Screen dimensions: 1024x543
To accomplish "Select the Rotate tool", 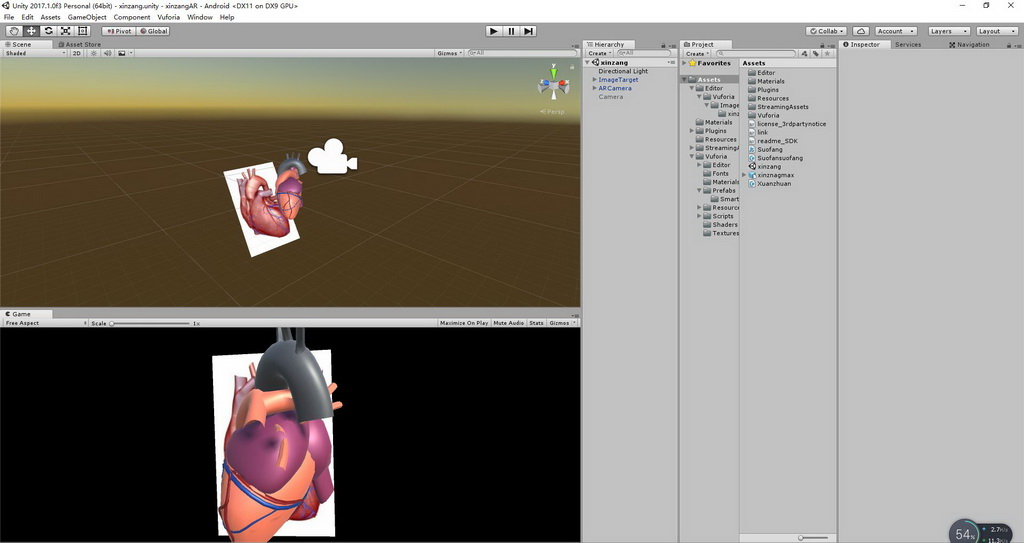I will click(48, 31).
